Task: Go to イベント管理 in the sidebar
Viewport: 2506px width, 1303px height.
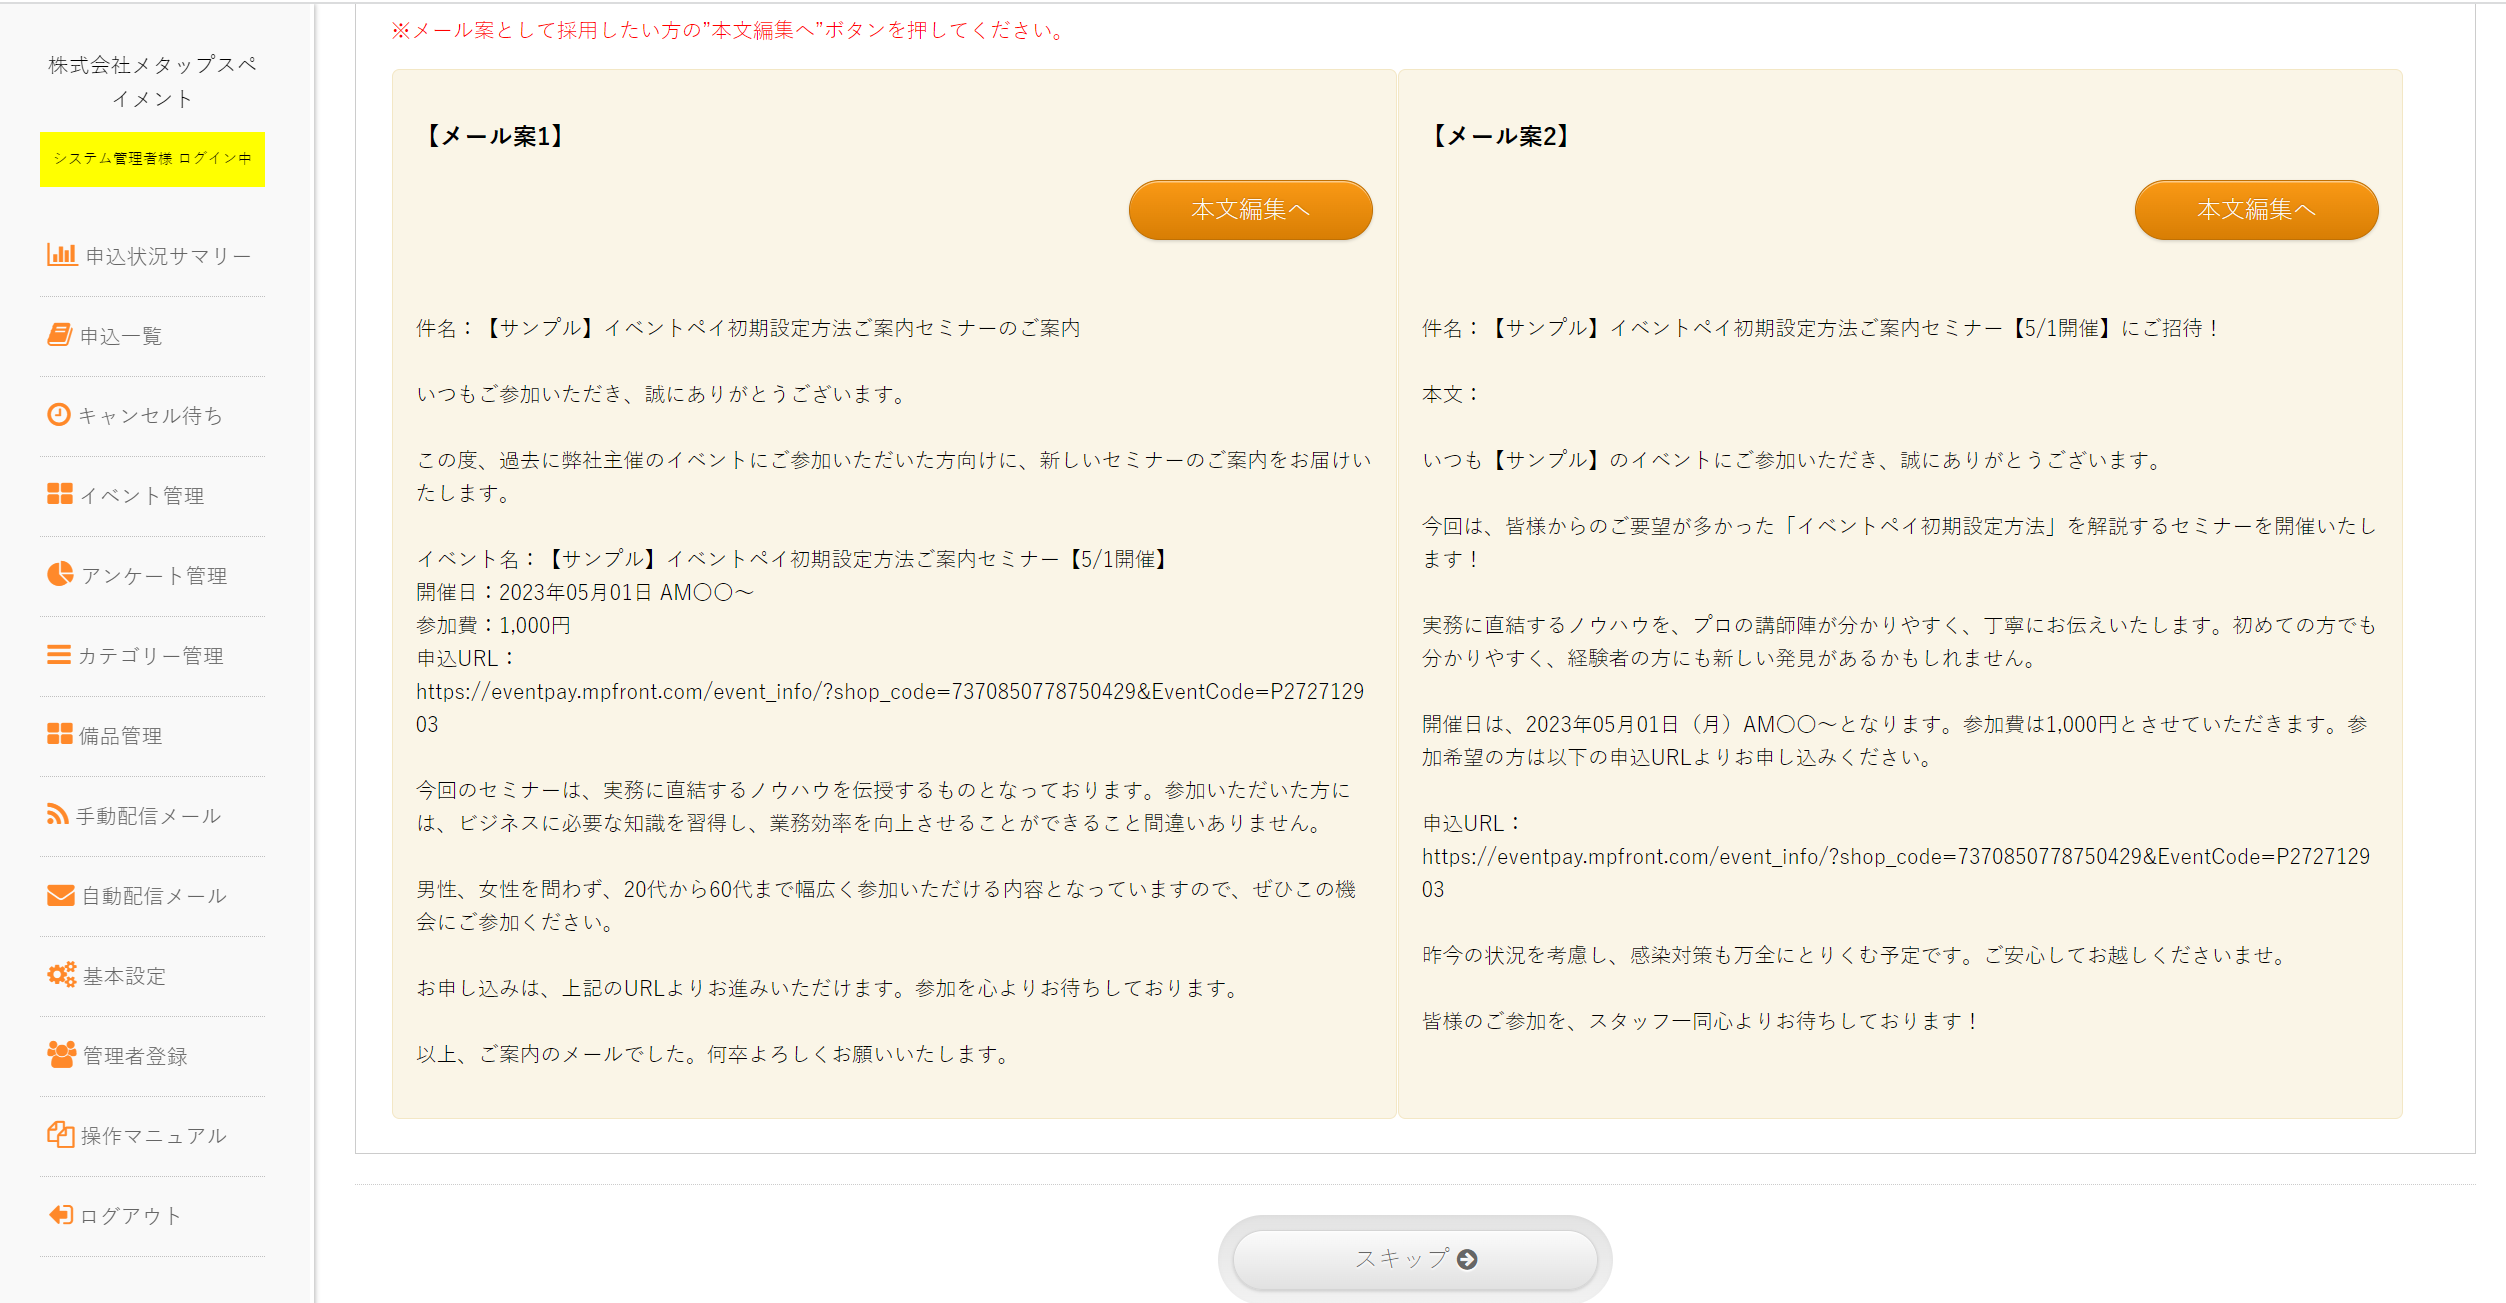Action: (x=141, y=496)
